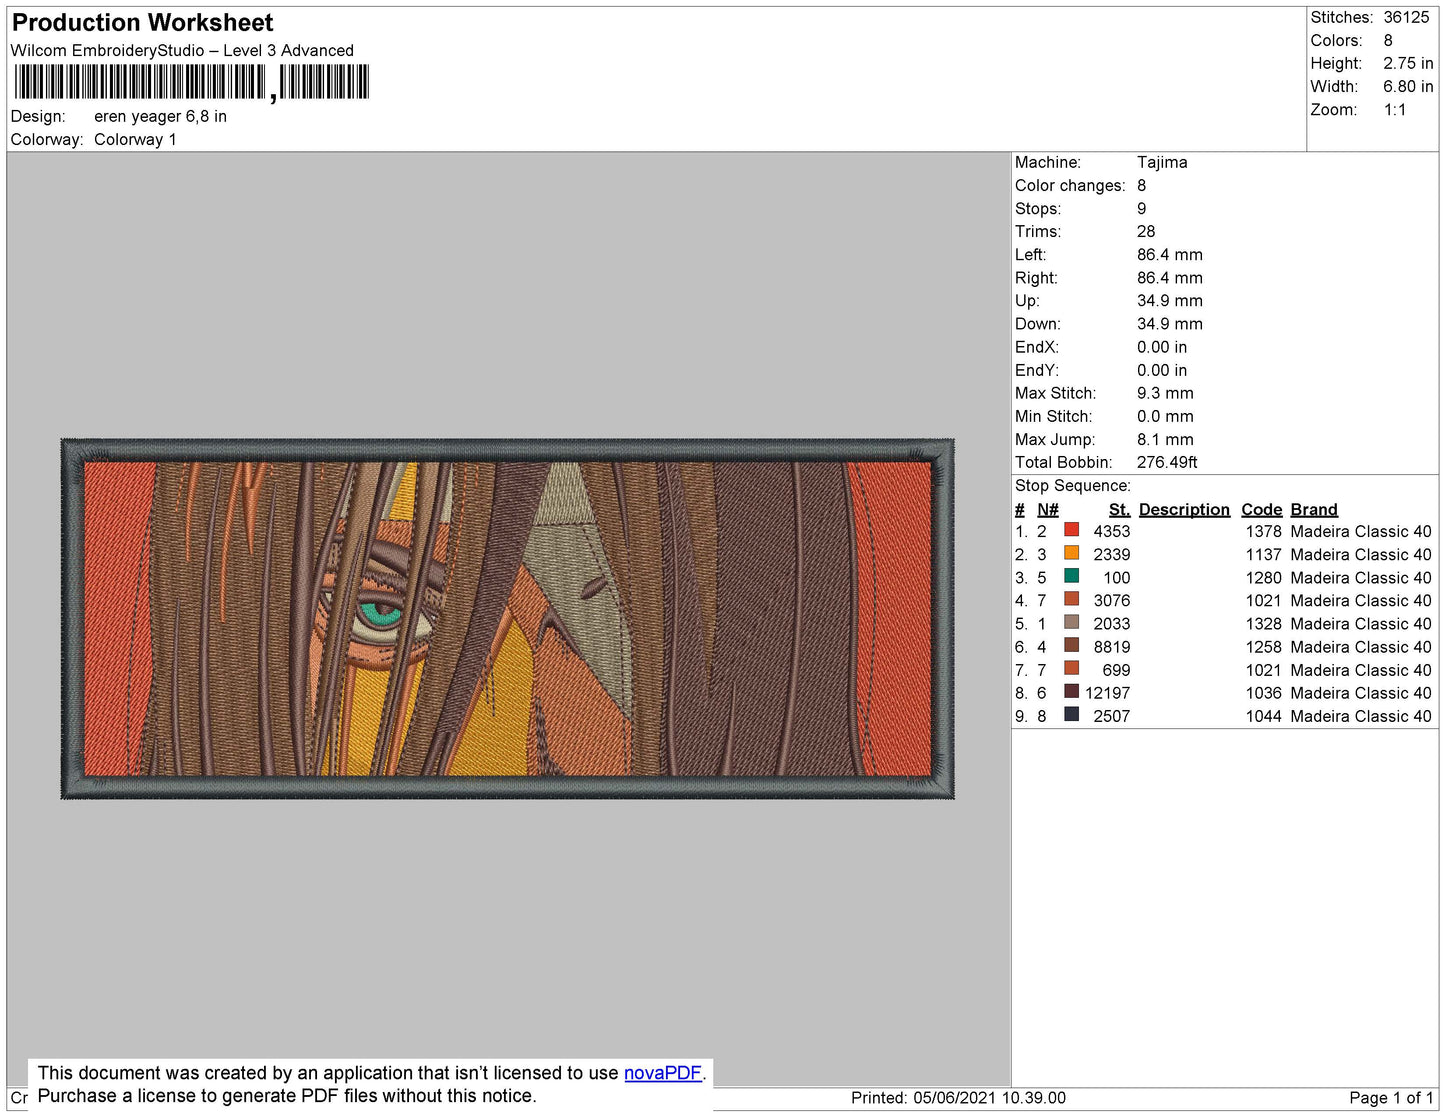Click the 'St.' column header
Screen dimensions: 1445x1117
pos(1119,509)
